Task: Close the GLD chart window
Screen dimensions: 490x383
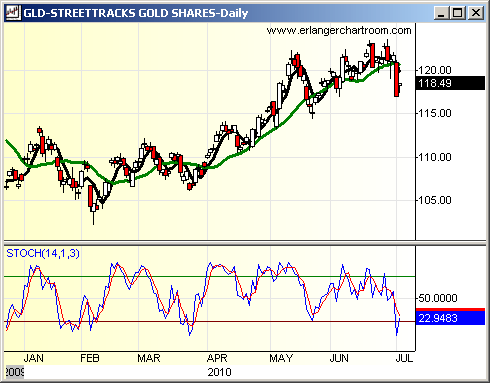Action: [x=476, y=13]
